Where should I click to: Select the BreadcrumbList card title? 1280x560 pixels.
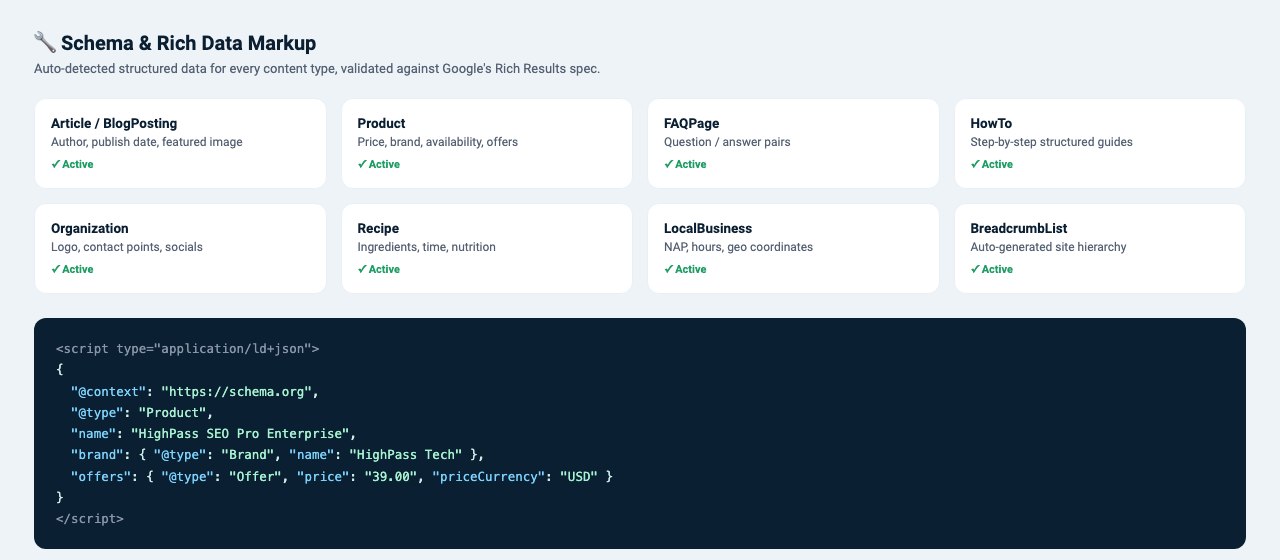(x=1019, y=229)
